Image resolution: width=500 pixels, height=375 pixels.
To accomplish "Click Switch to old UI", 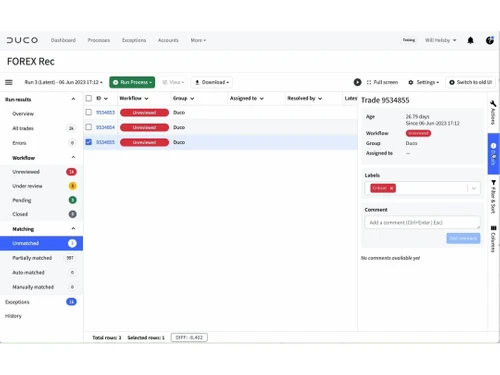I will 470,82.
